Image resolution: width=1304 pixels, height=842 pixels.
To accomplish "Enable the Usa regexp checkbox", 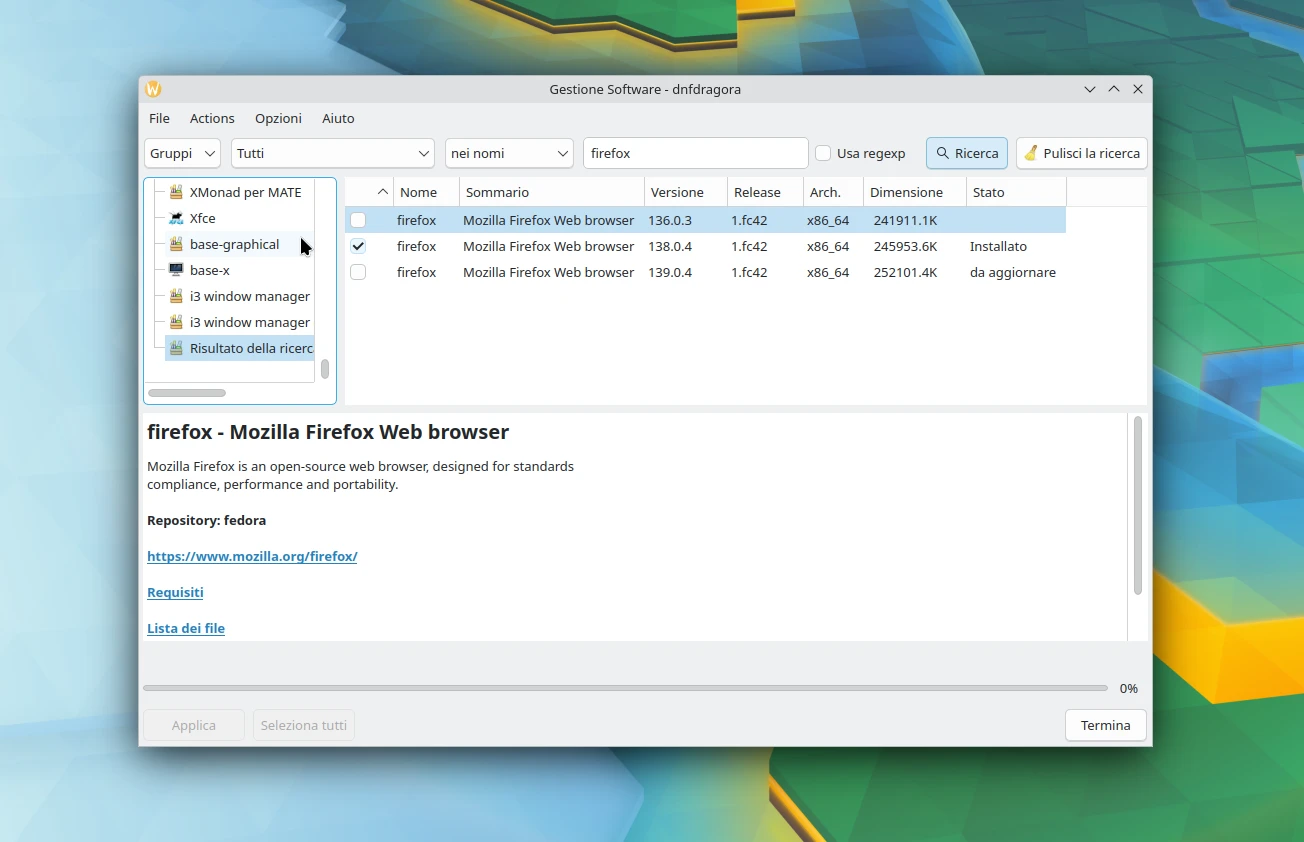I will tap(823, 153).
